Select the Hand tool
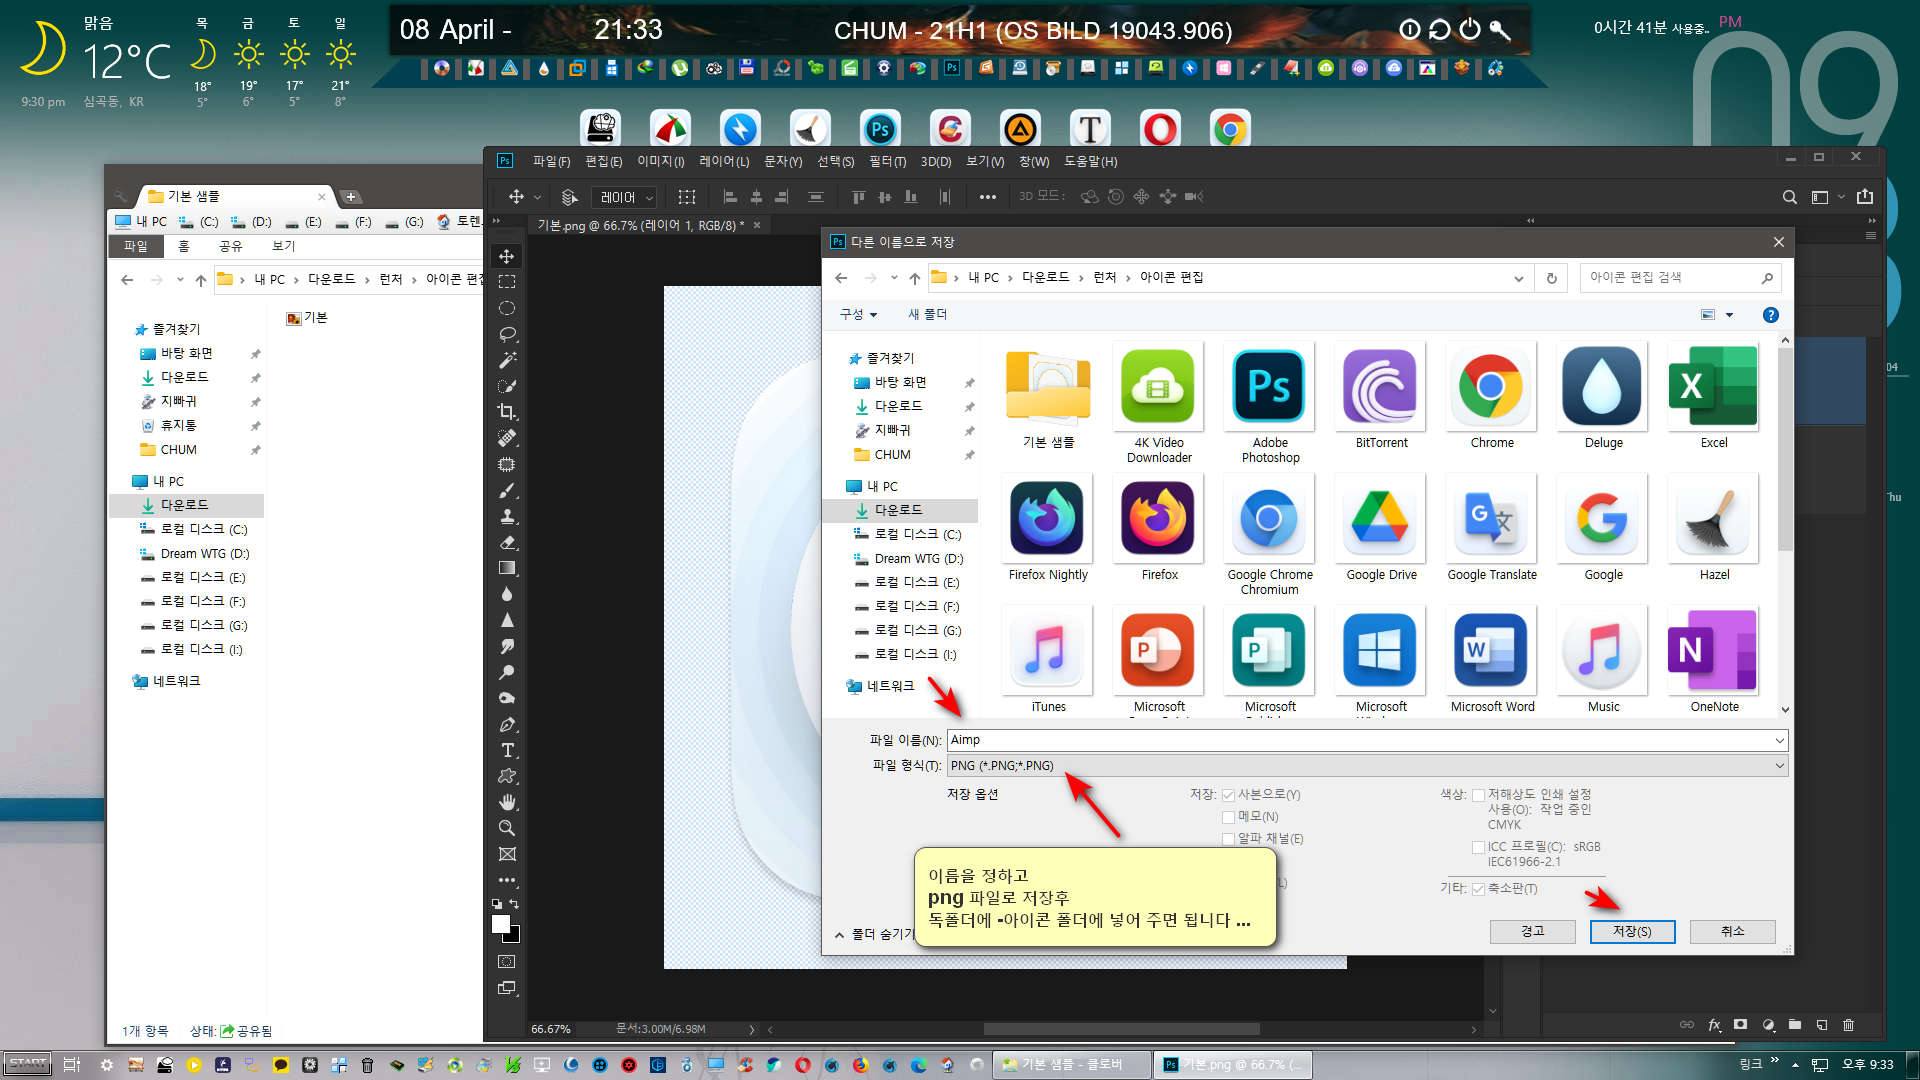This screenshot has height=1080, width=1920. [507, 802]
